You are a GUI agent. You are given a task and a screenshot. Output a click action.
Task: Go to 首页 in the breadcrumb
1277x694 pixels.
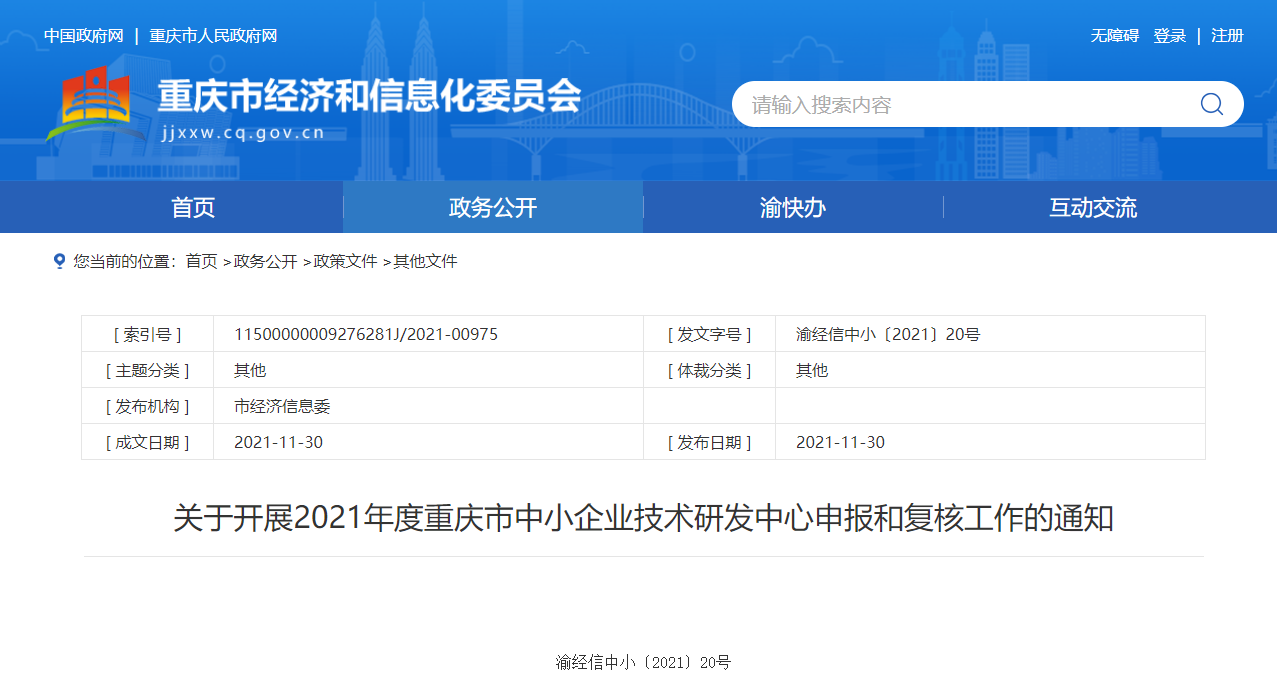pyautogui.click(x=201, y=261)
